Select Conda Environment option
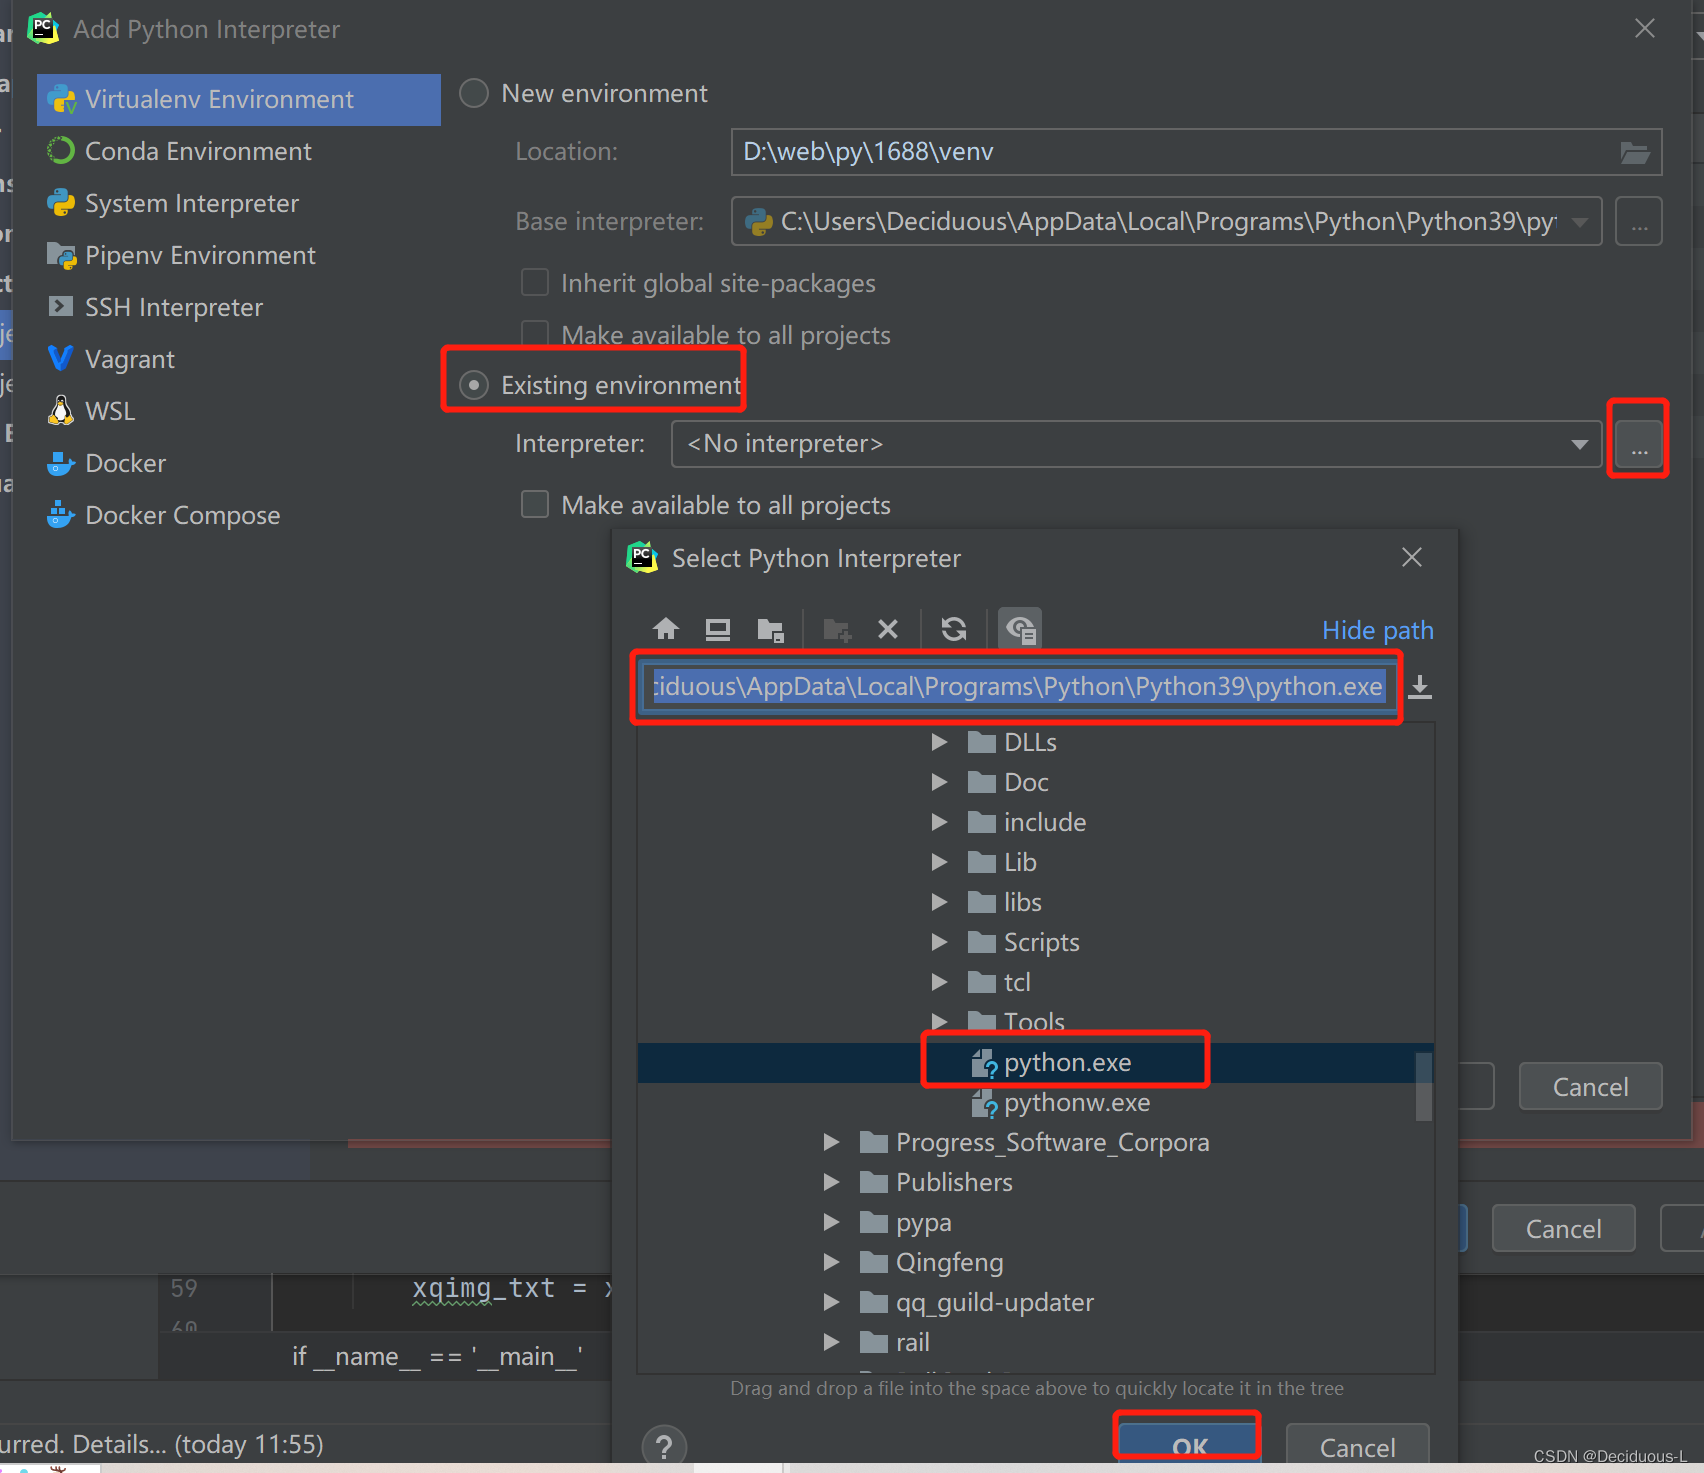The height and width of the screenshot is (1473, 1704). click(239, 151)
